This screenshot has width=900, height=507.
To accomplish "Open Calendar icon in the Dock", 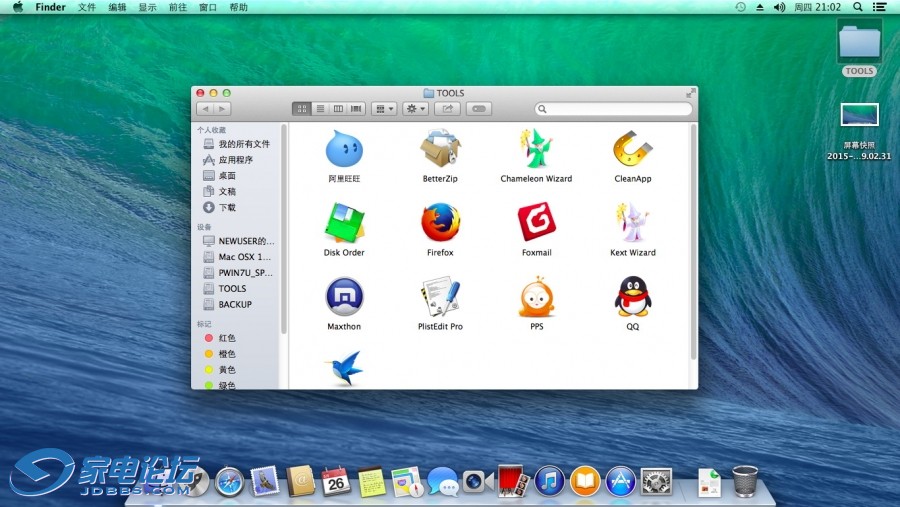I will coord(336,481).
